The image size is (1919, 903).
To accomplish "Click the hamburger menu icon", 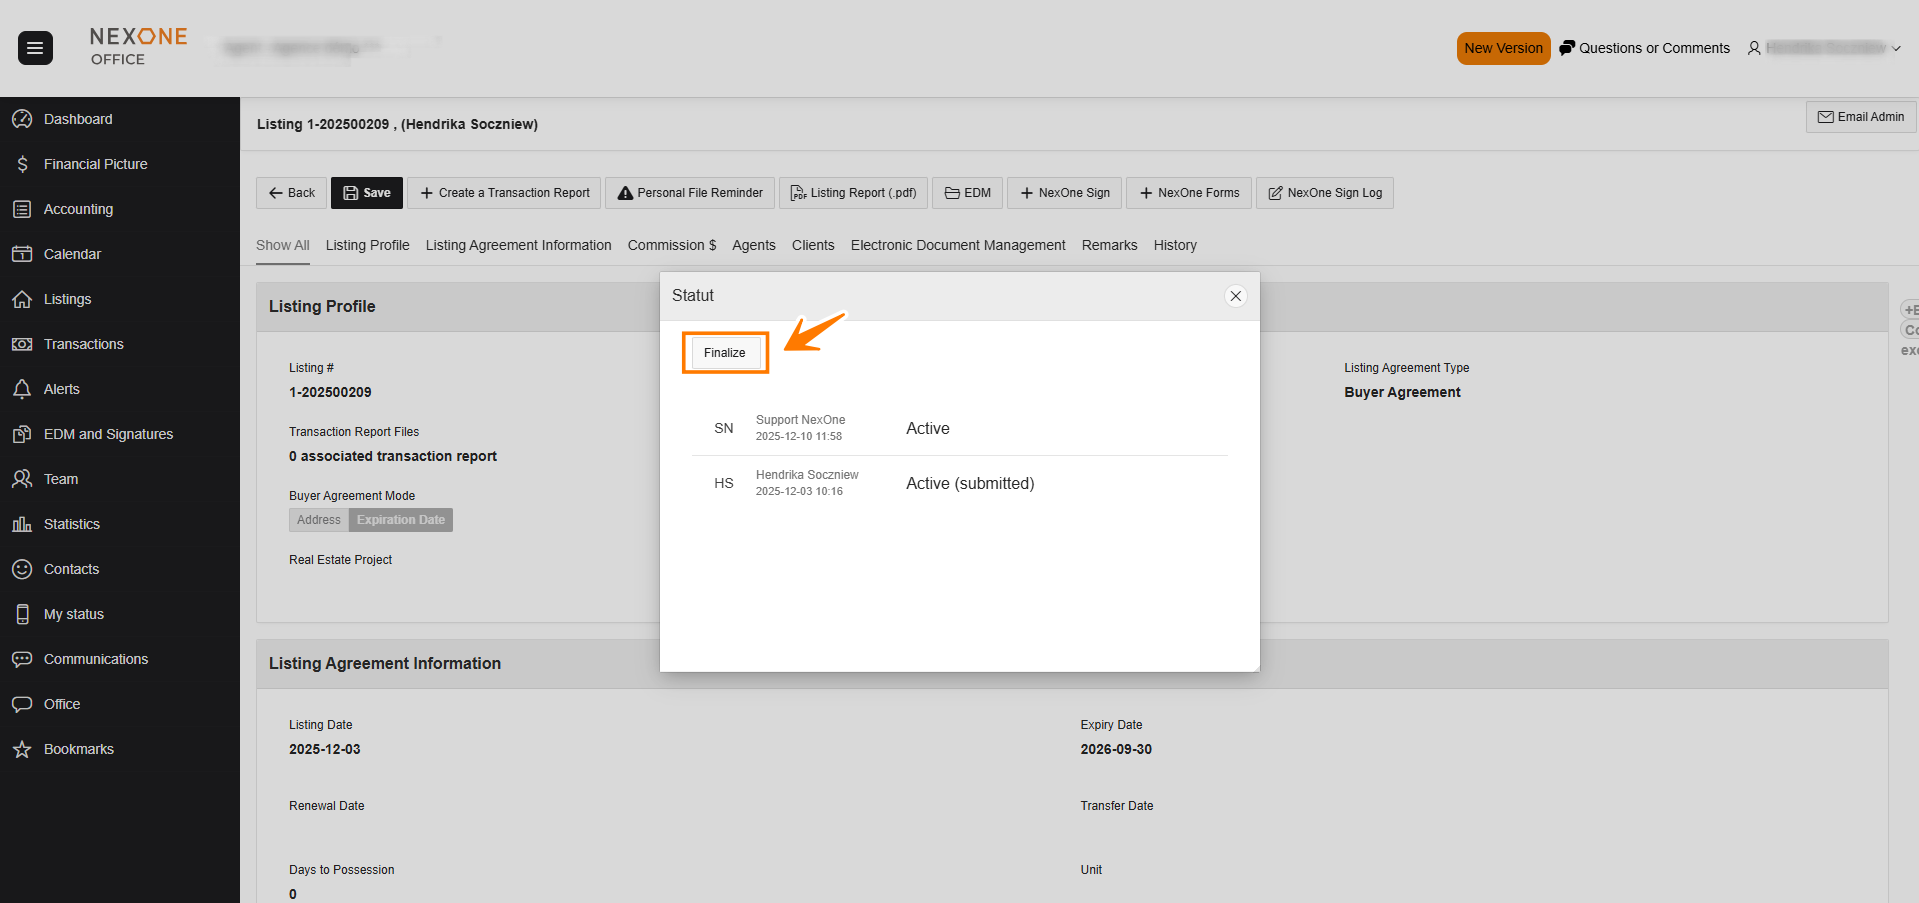I will pyautogui.click(x=35, y=48).
